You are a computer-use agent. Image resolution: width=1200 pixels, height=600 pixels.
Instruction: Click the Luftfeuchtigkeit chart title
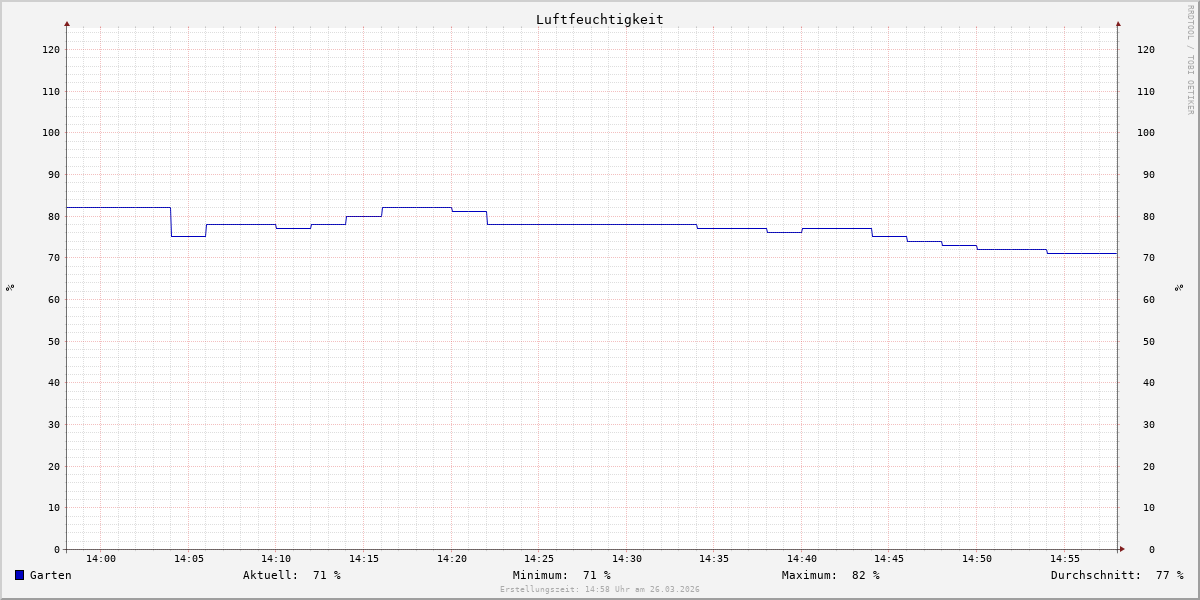tap(600, 20)
